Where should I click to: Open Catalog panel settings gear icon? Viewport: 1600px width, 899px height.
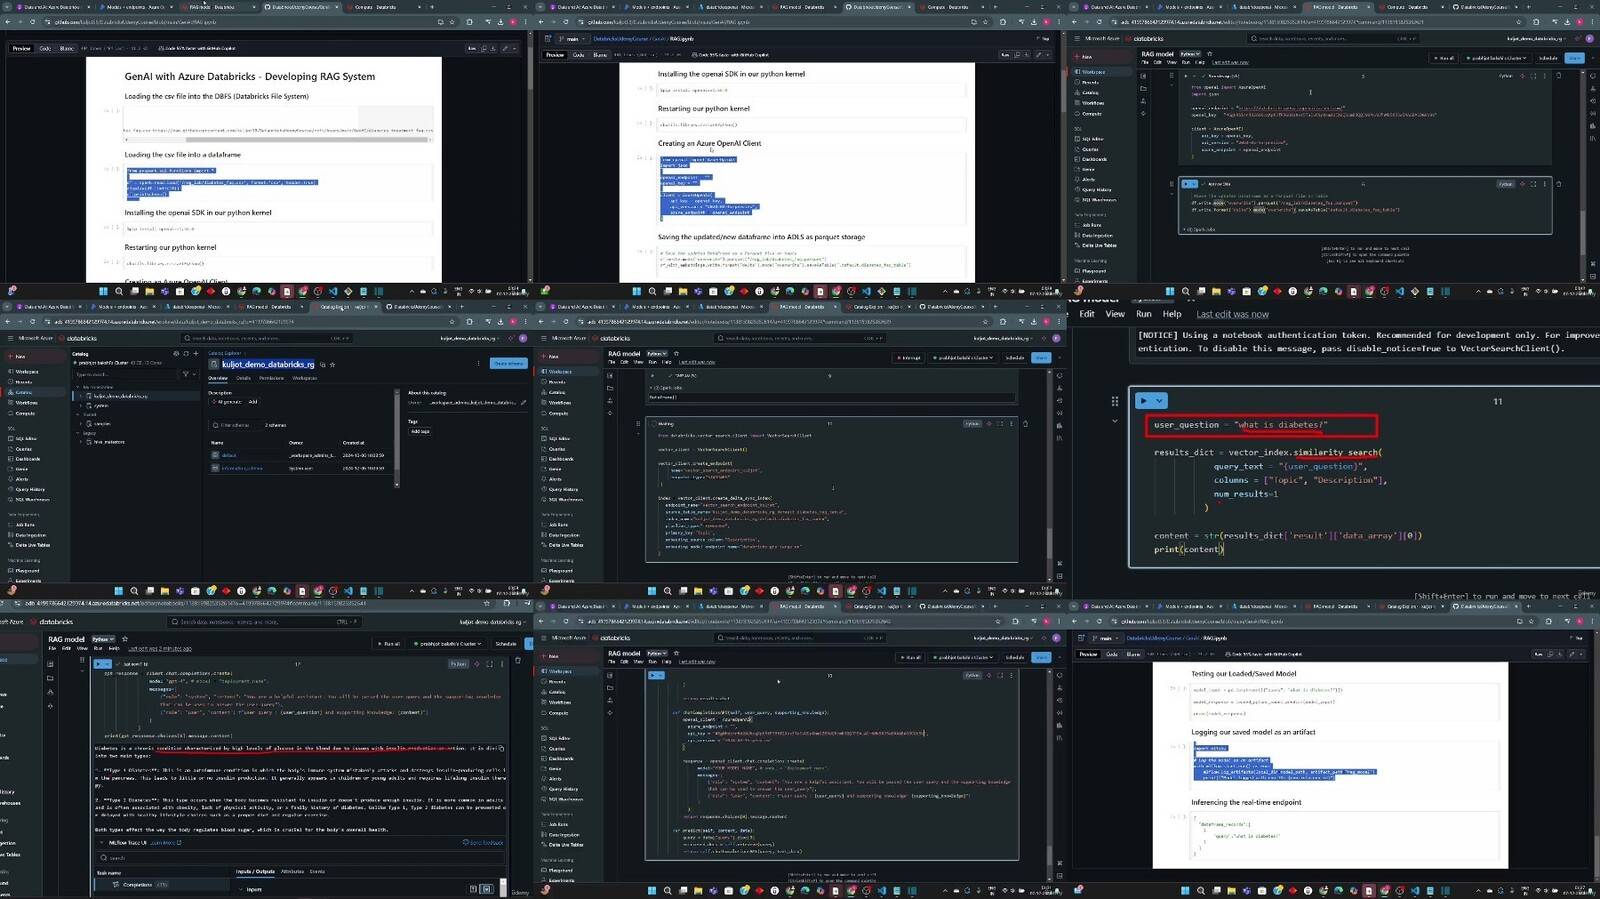176,353
